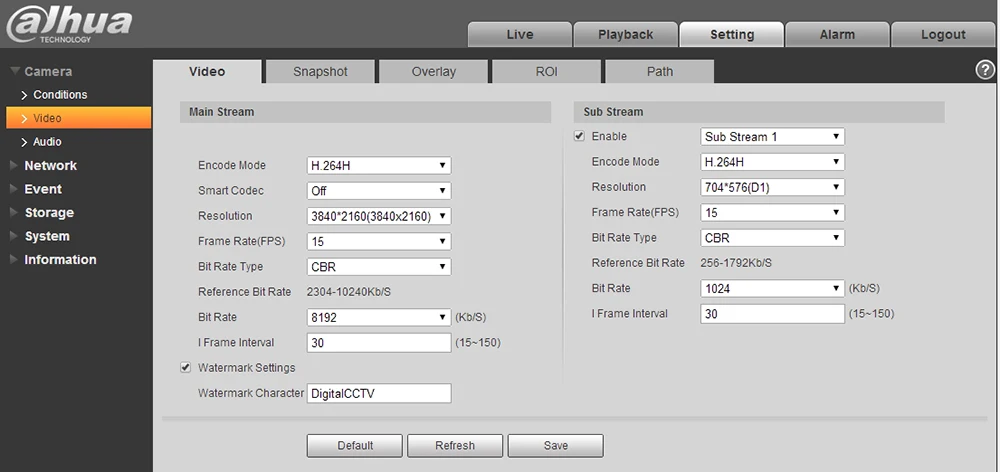Click the Refresh button
This screenshot has height=472, width=1000.
[x=455, y=446]
